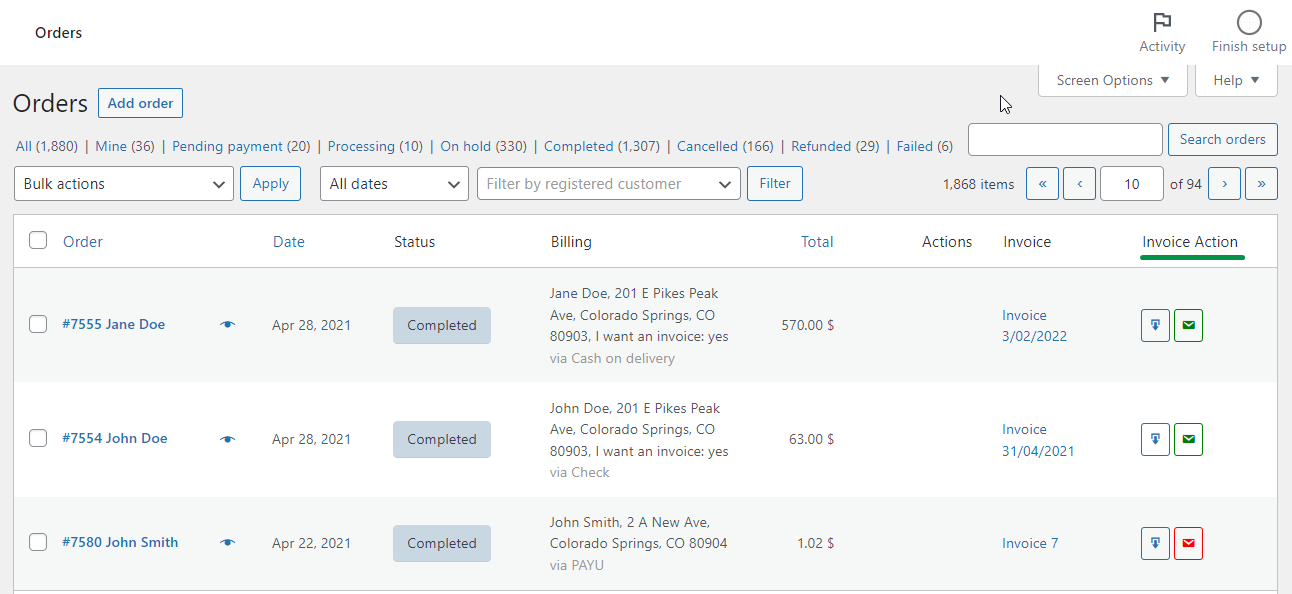This screenshot has width=1292, height=594.
Task: Preview order #7555 with eye icon
Action: tap(228, 325)
